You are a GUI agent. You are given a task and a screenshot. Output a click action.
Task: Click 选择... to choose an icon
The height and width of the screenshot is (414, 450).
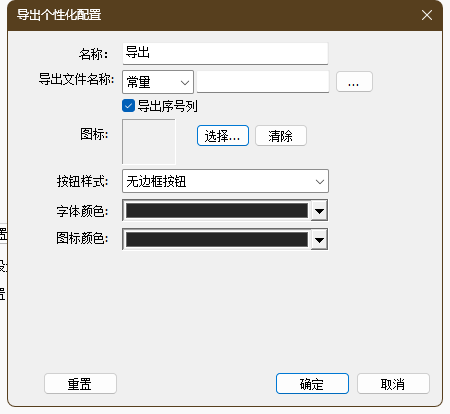click(x=223, y=136)
